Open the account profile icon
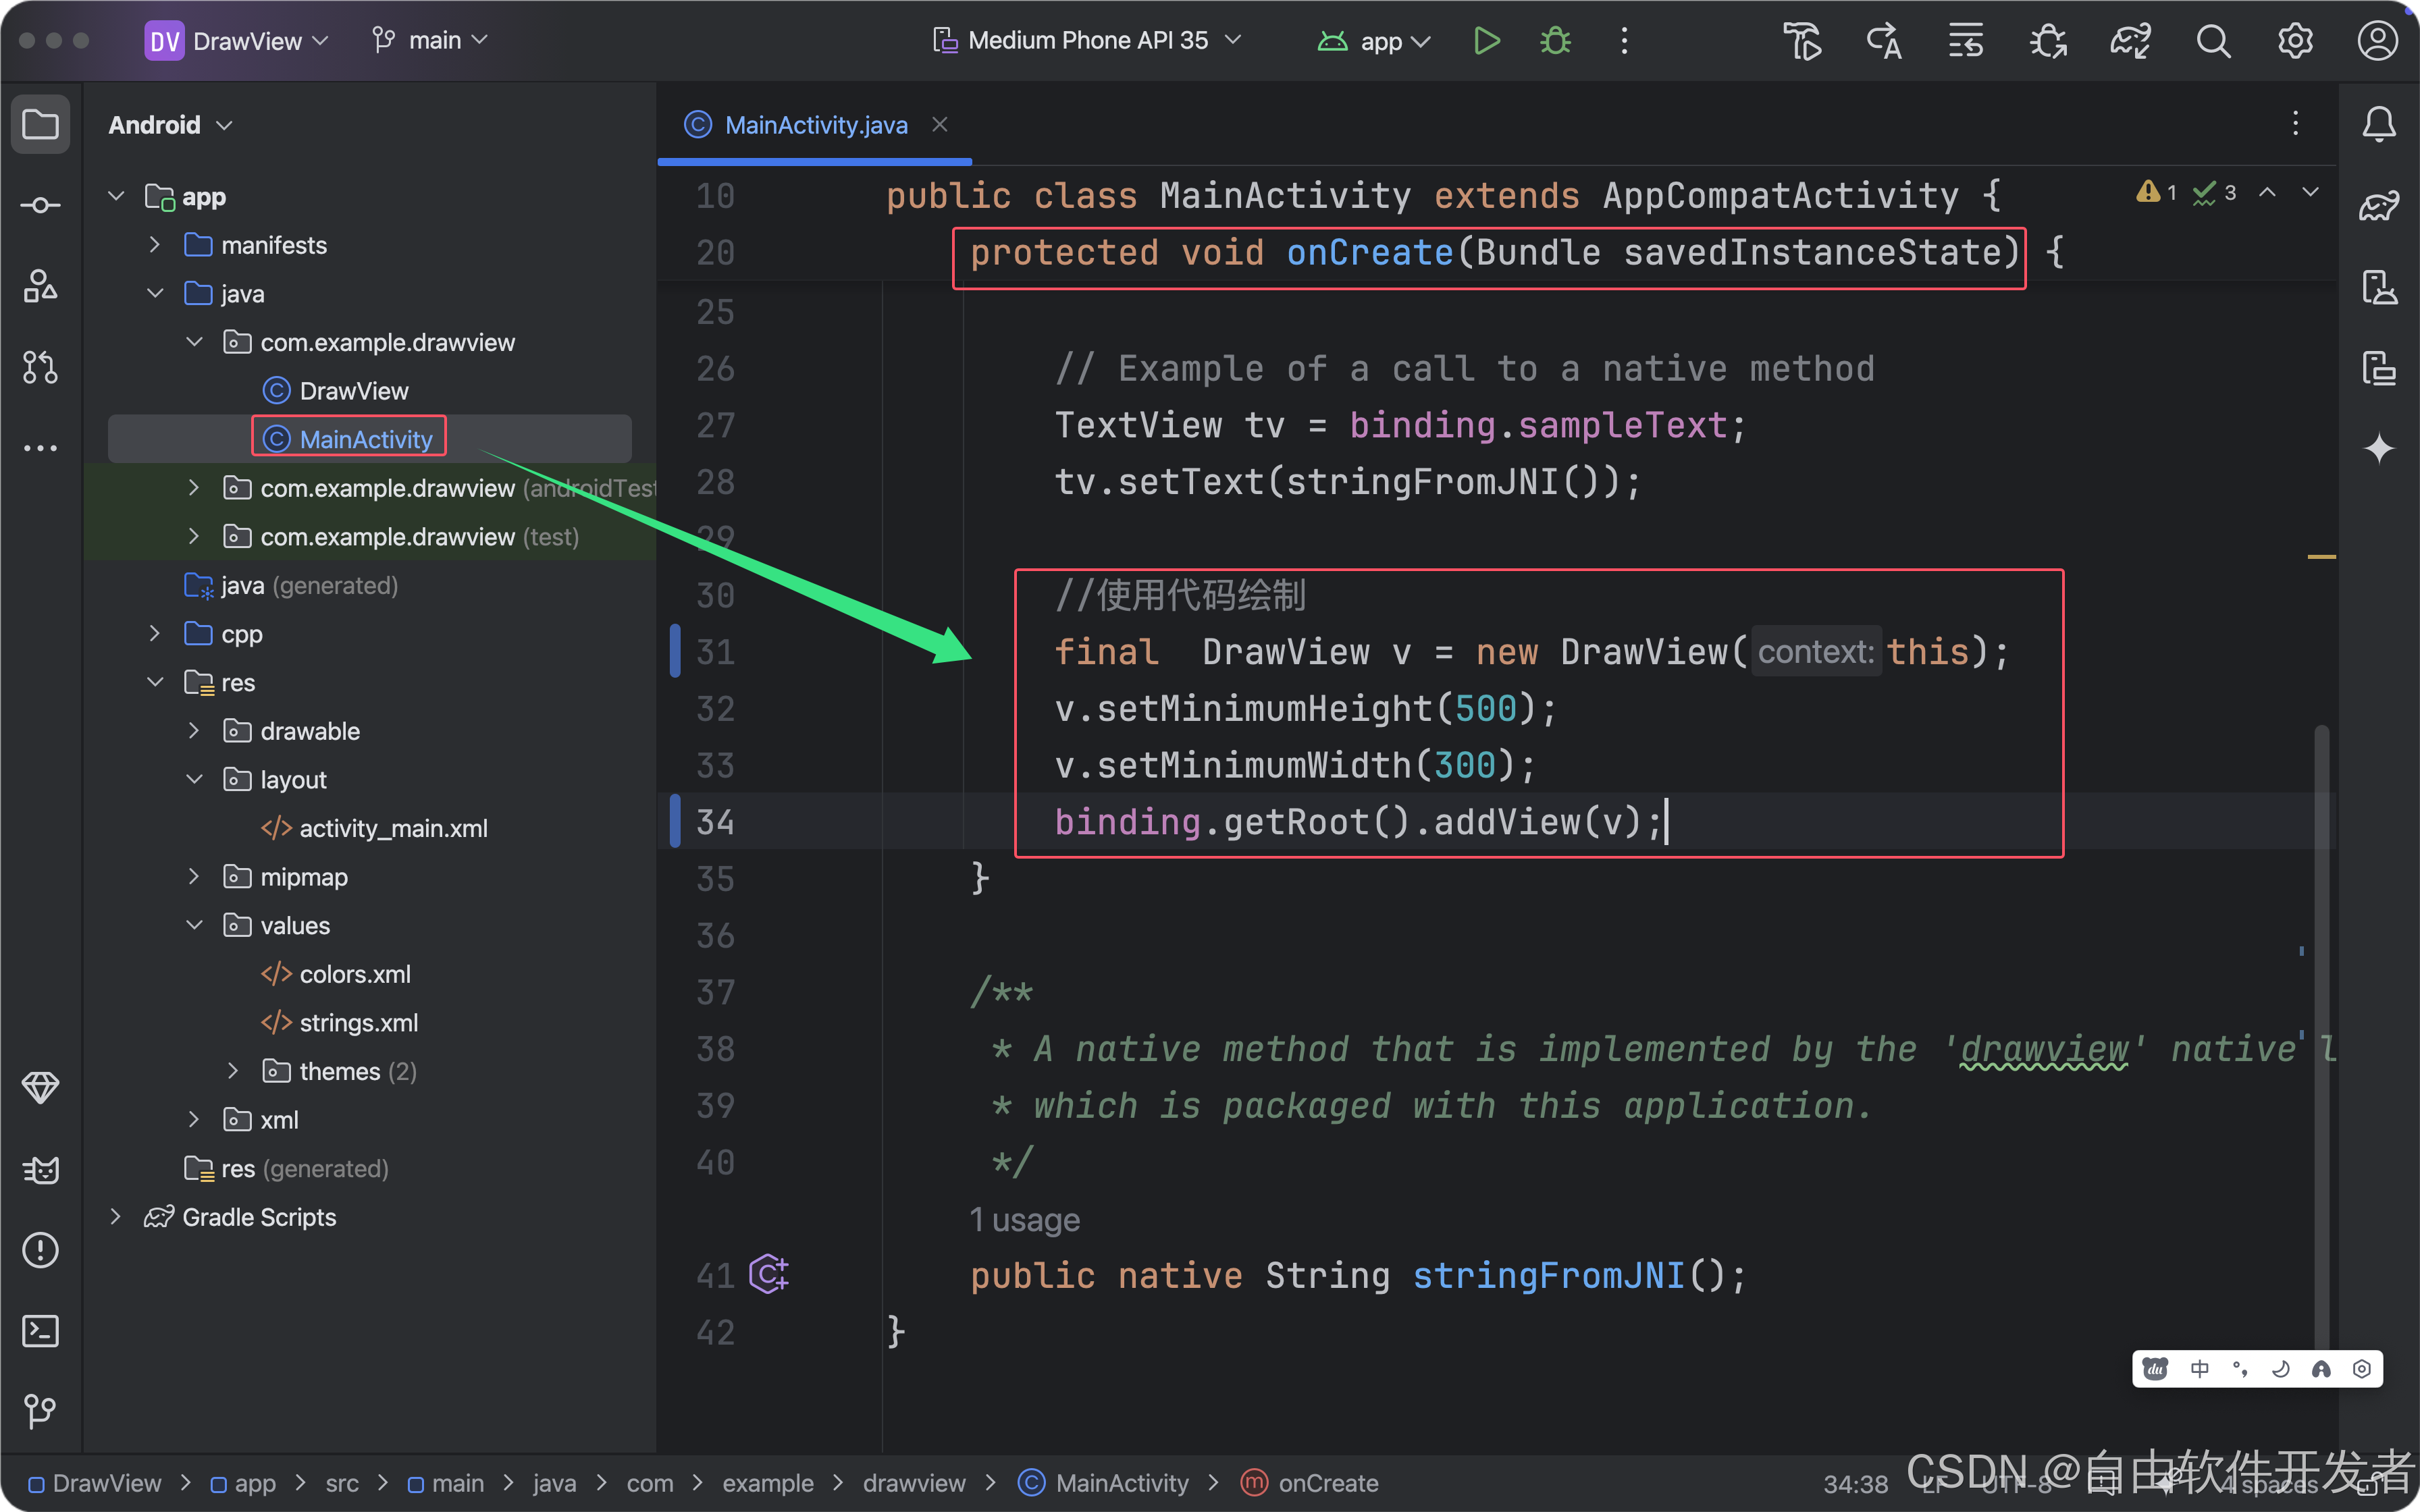This screenshot has height=1512, width=2420. 2377,41
